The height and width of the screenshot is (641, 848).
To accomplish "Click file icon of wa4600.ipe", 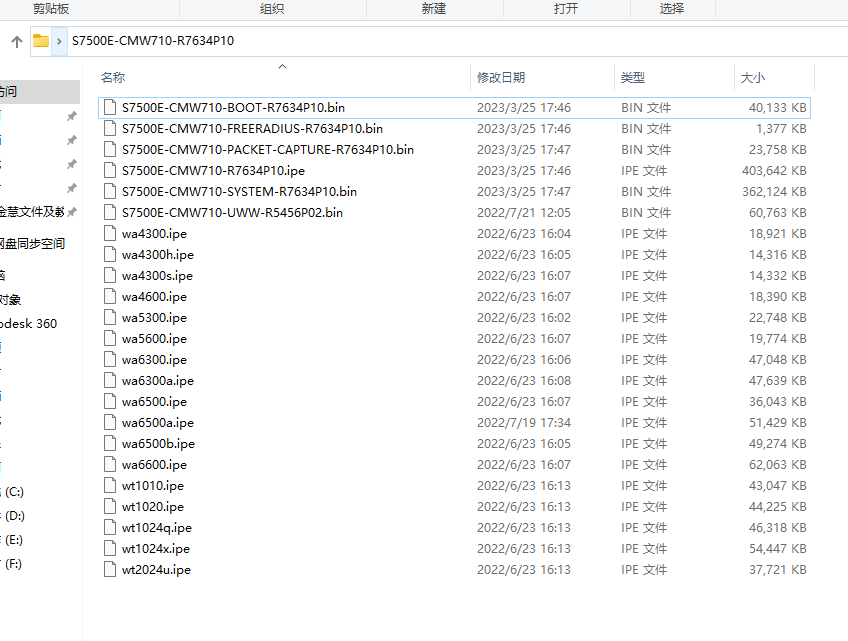I will point(110,297).
